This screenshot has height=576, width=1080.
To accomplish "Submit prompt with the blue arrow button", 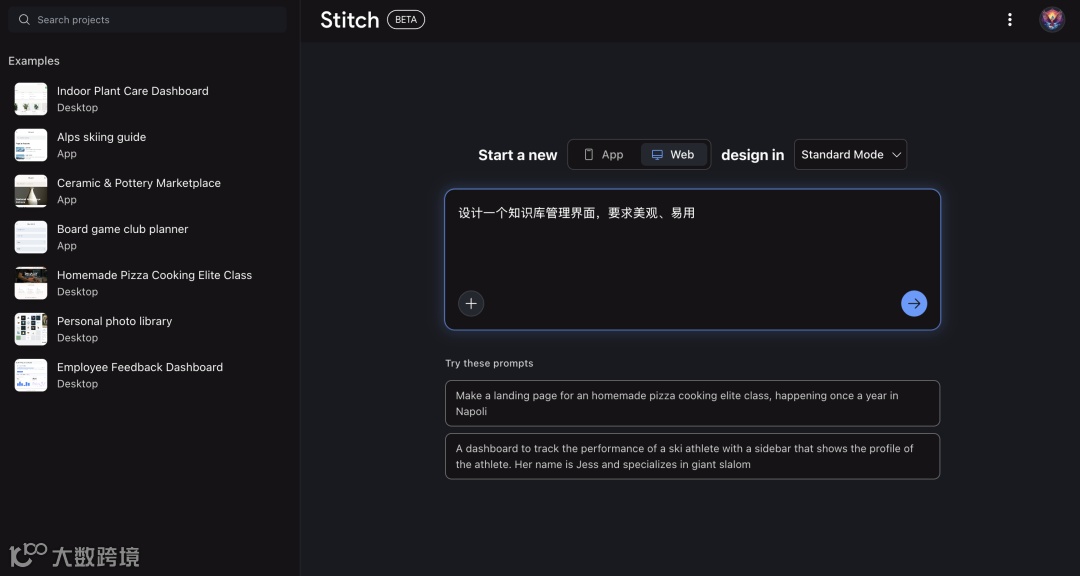I will pyautogui.click(x=914, y=303).
